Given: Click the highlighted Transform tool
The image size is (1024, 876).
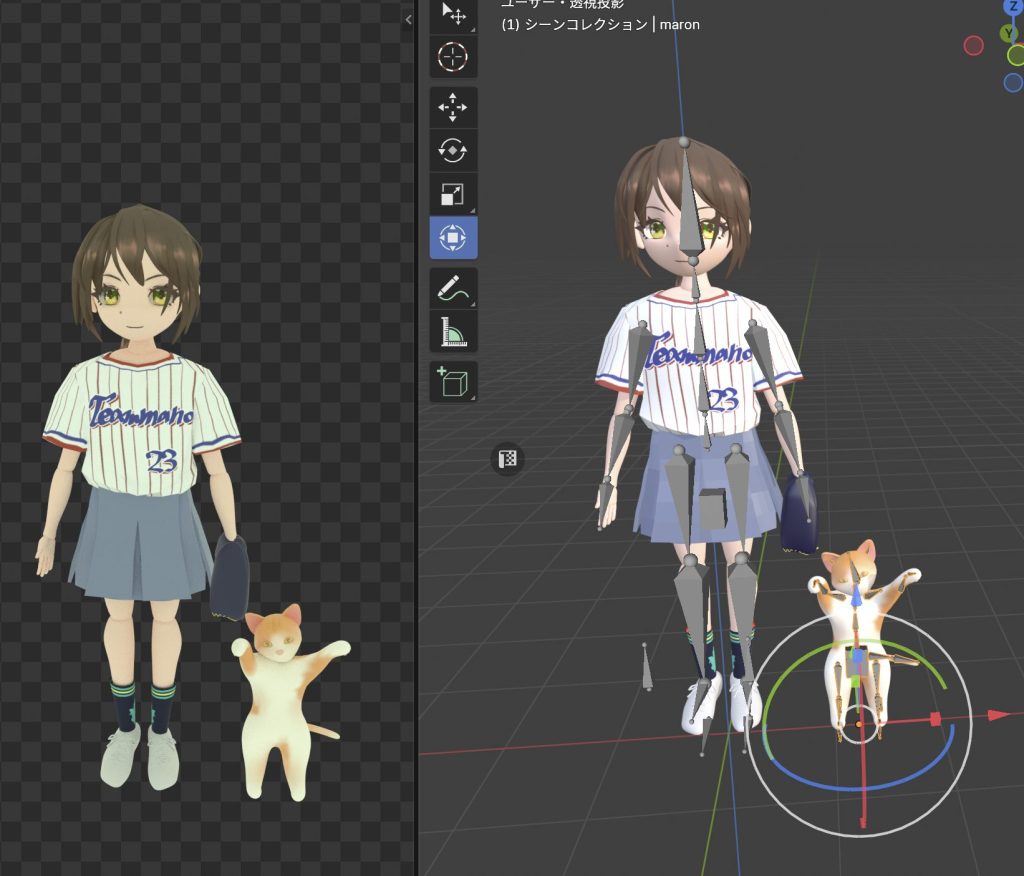Looking at the screenshot, I should pyautogui.click(x=453, y=239).
